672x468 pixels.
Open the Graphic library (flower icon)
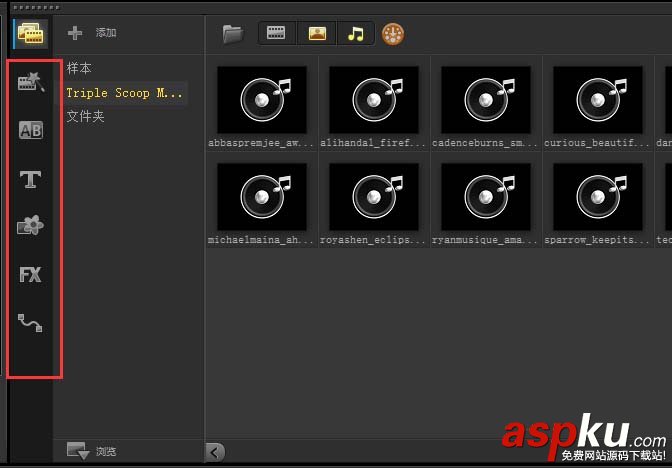coord(30,225)
